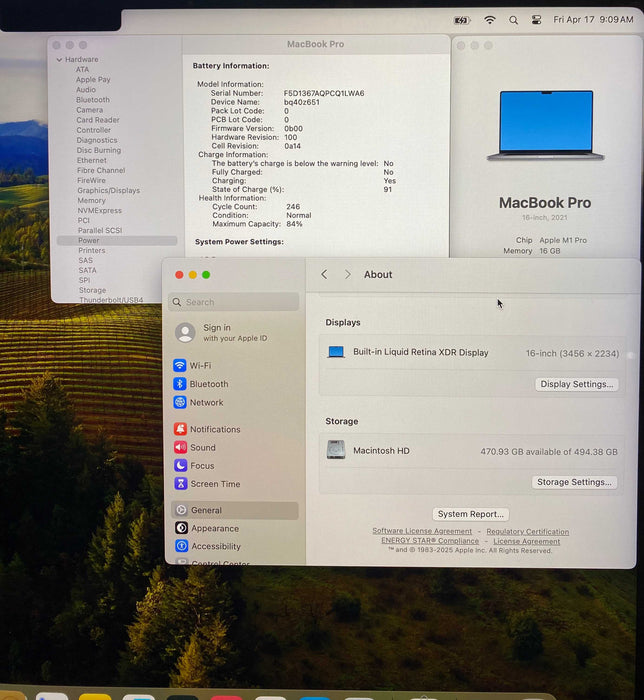Select Ethernet in the System Information sidebar
Image resolution: width=644 pixels, height=700 pixels.
[x=91, y=160]
